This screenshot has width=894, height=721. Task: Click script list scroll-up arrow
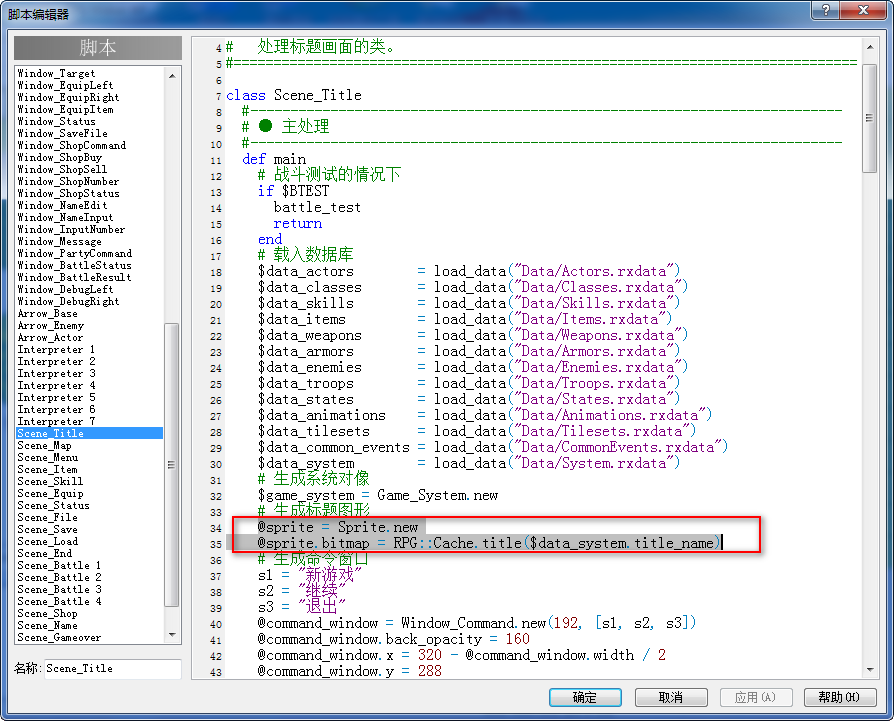(x=172, y=75)
